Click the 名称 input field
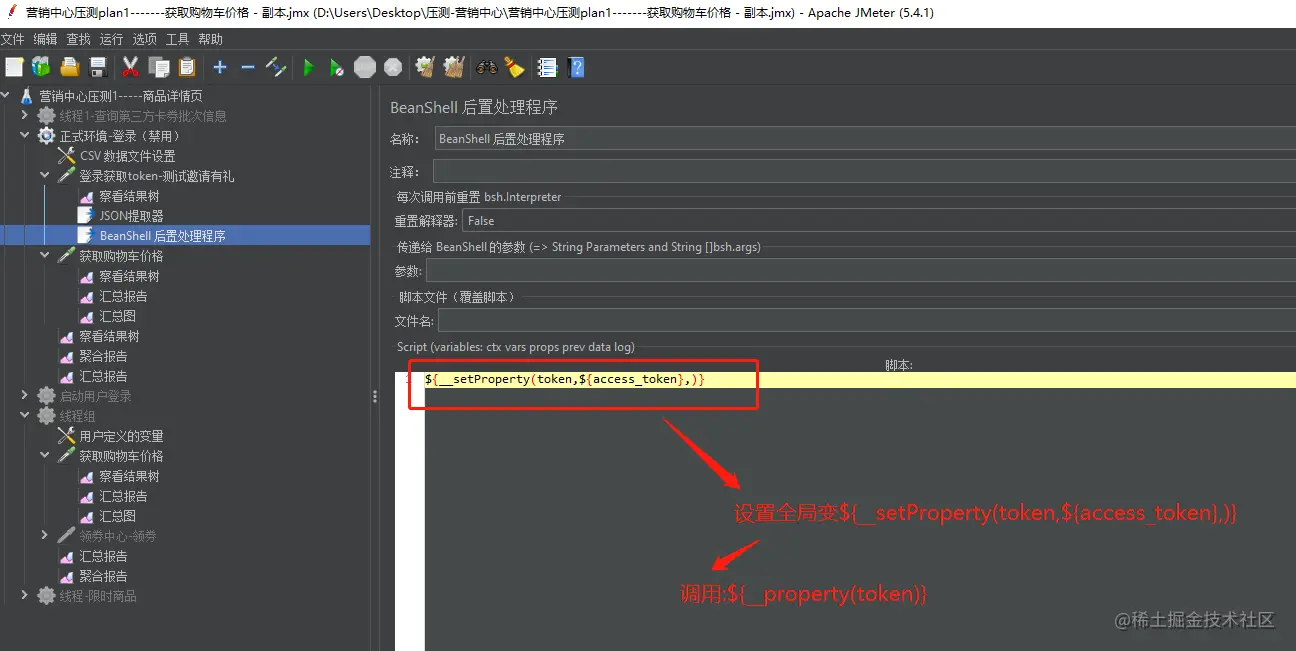 [x=700, y=138]
